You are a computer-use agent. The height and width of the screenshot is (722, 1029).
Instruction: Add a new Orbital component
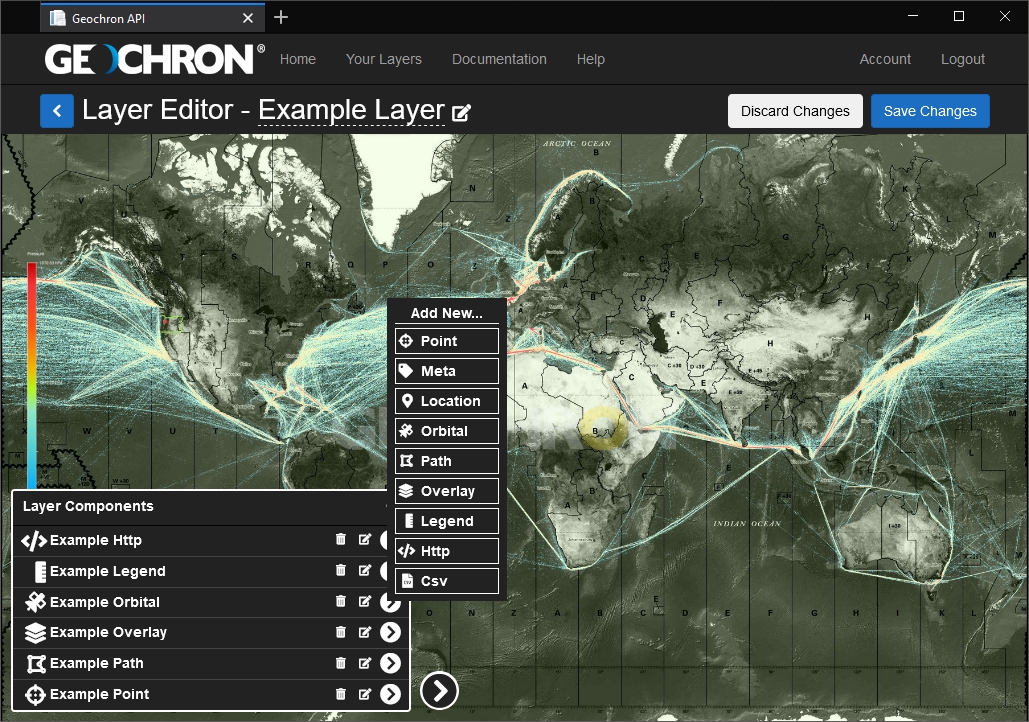[447, 431]
